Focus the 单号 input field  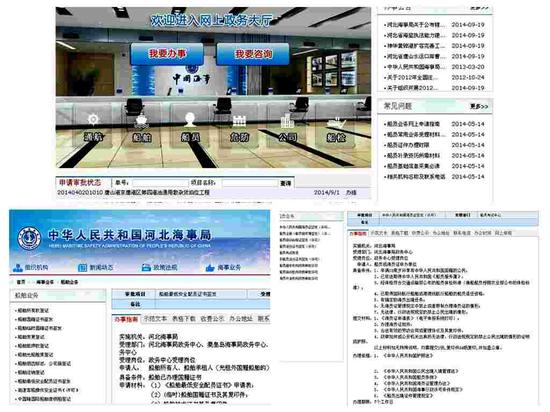(x=160, y=183)
